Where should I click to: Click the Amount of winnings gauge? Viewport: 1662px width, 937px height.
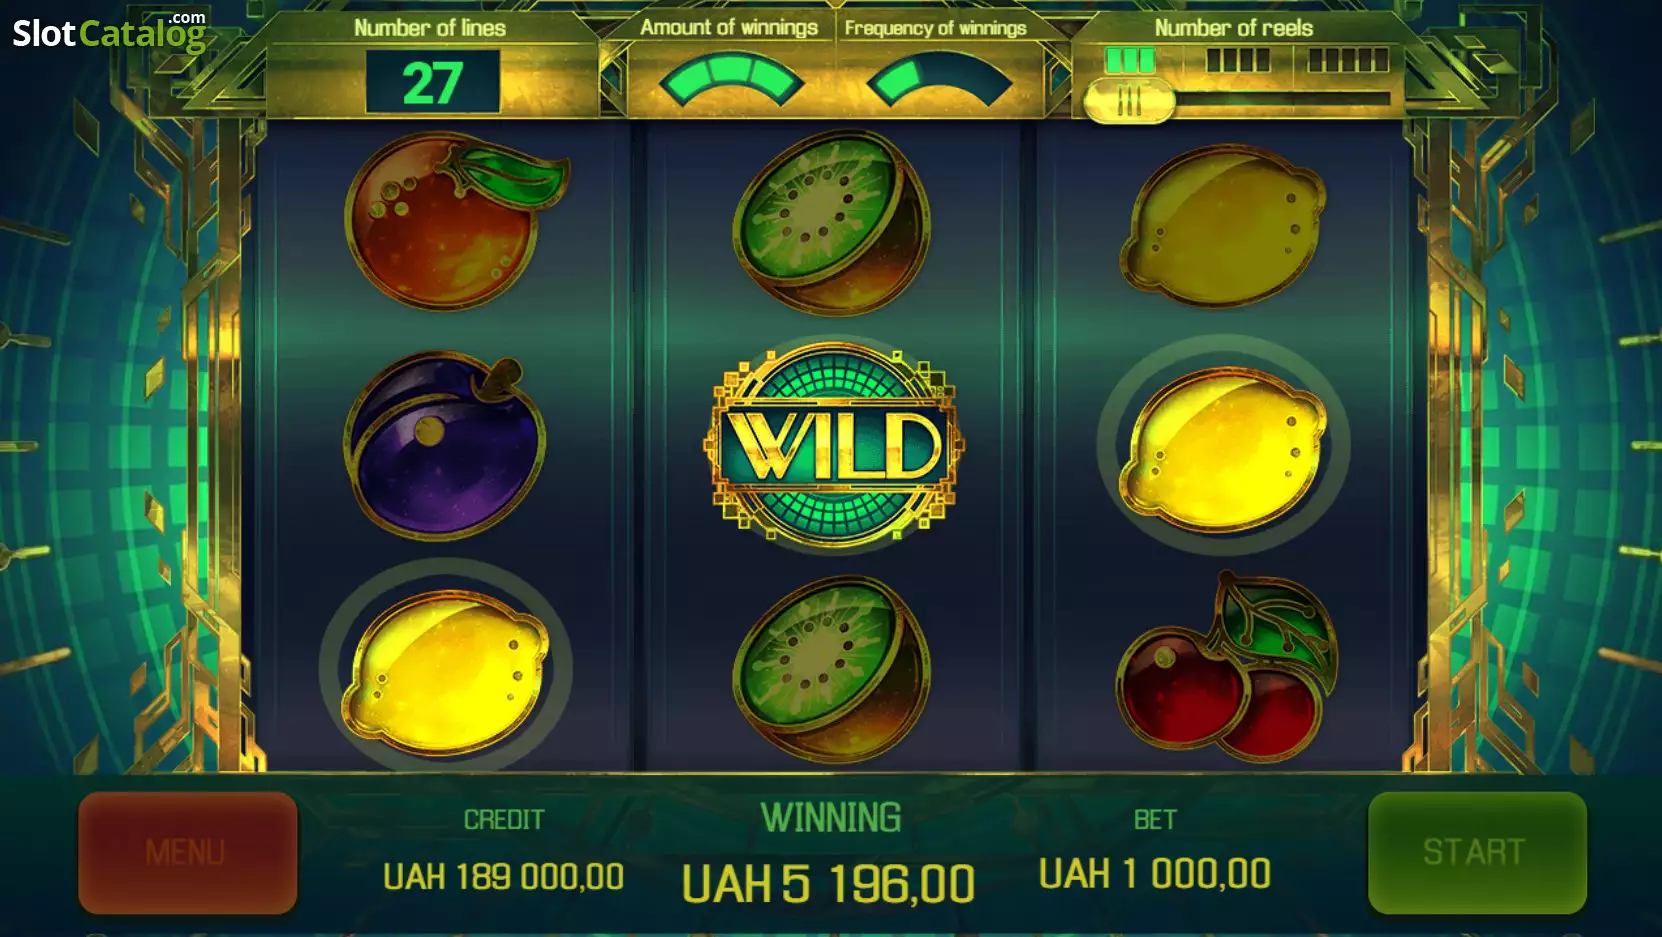[x=731, y=80]
